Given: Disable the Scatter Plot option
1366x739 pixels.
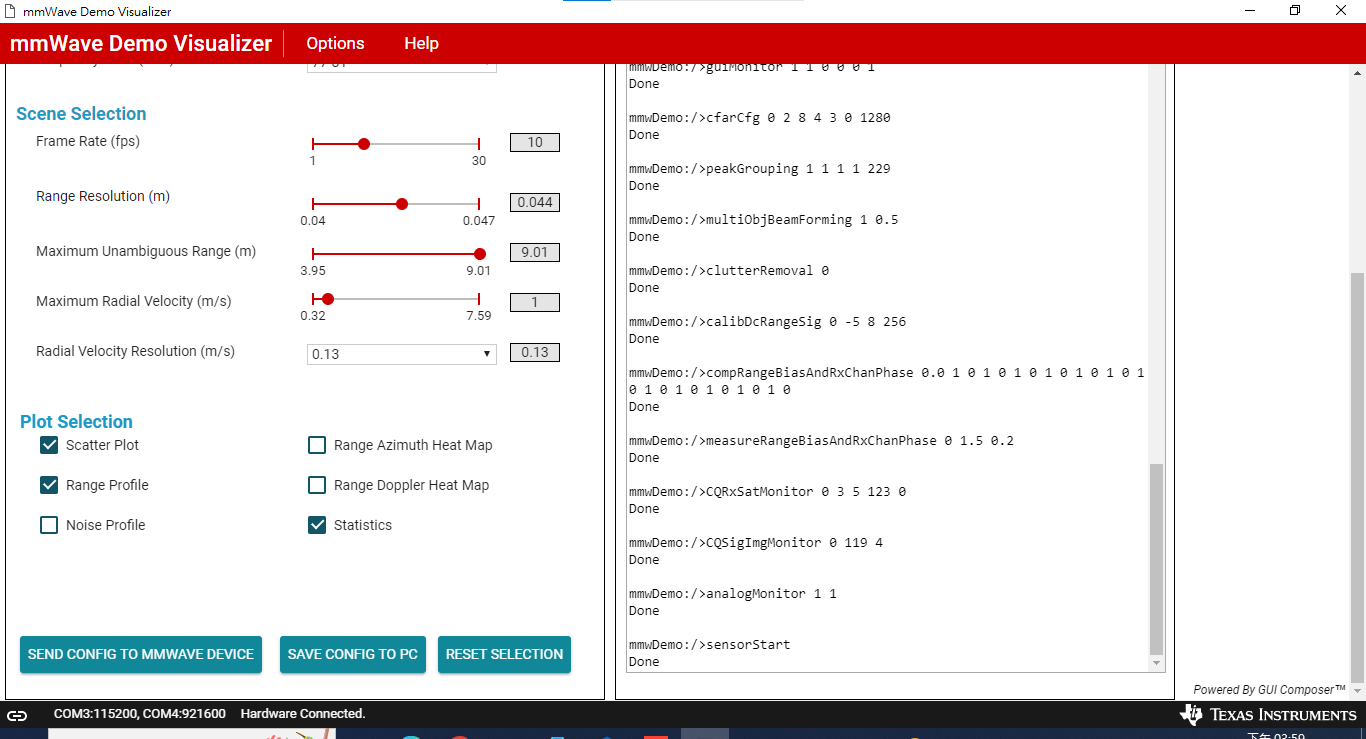Looking at the screenshot, I should (x=49, y=445).
